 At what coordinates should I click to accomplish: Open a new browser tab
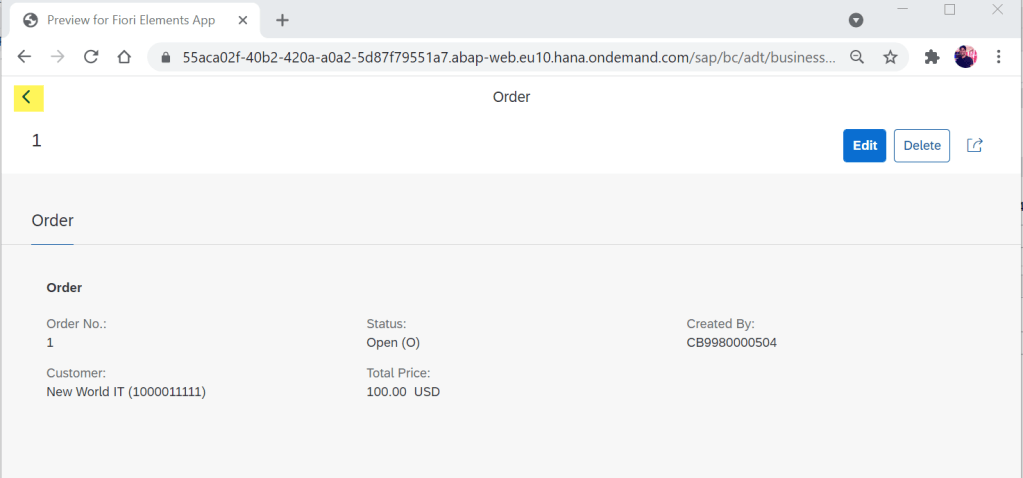282,20
